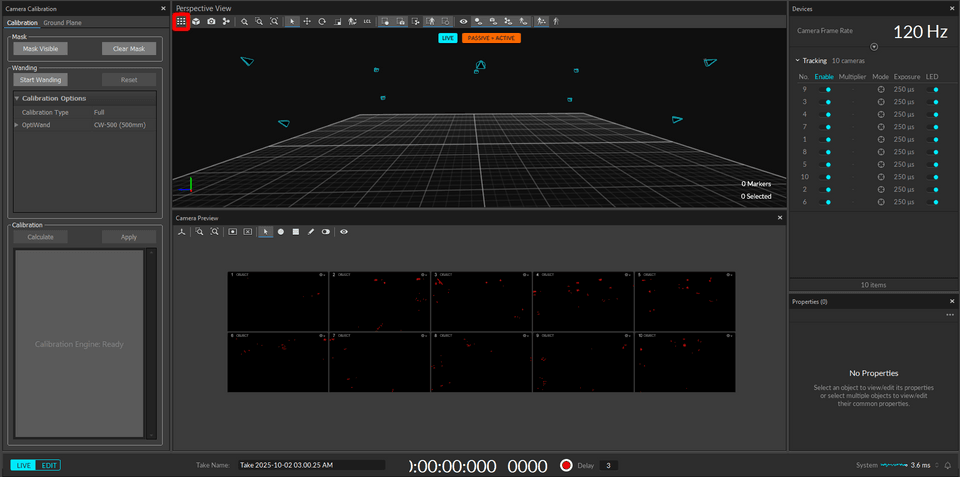The width and height of the screenshot is (960, 477).
Task: Pick the mask pencil draw tool
Action: click(x=311, y=231)
